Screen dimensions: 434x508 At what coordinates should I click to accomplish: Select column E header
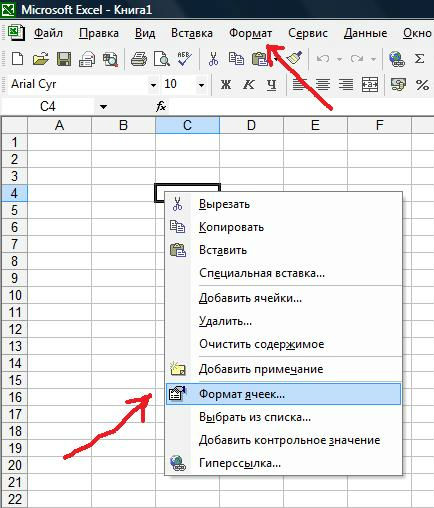click(x=315, y=125)
